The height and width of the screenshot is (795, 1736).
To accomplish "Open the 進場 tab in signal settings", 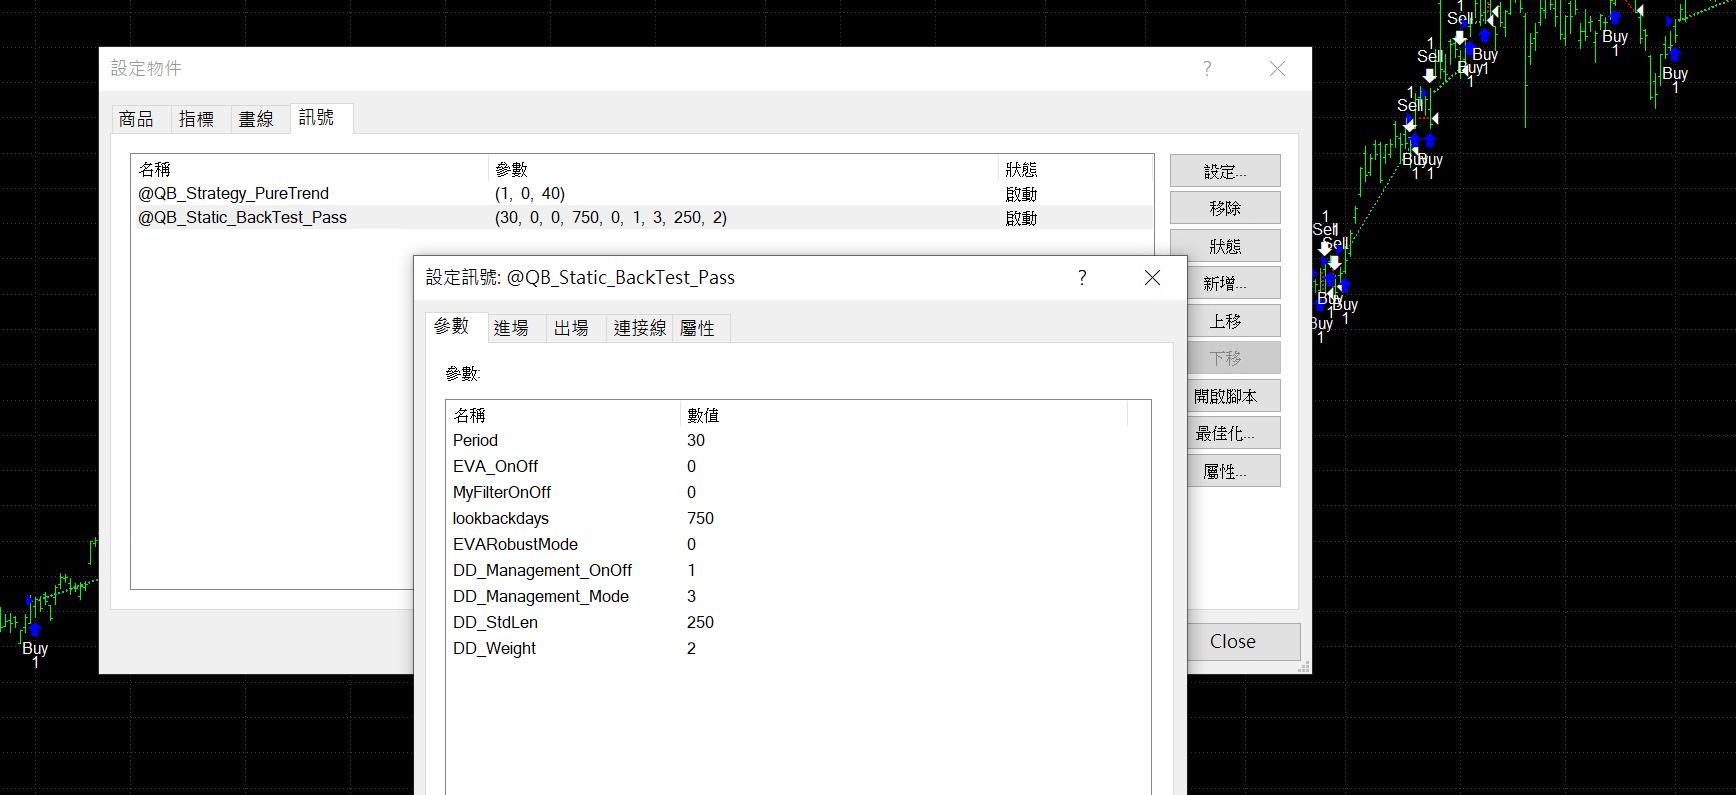I will pos(511,329).
